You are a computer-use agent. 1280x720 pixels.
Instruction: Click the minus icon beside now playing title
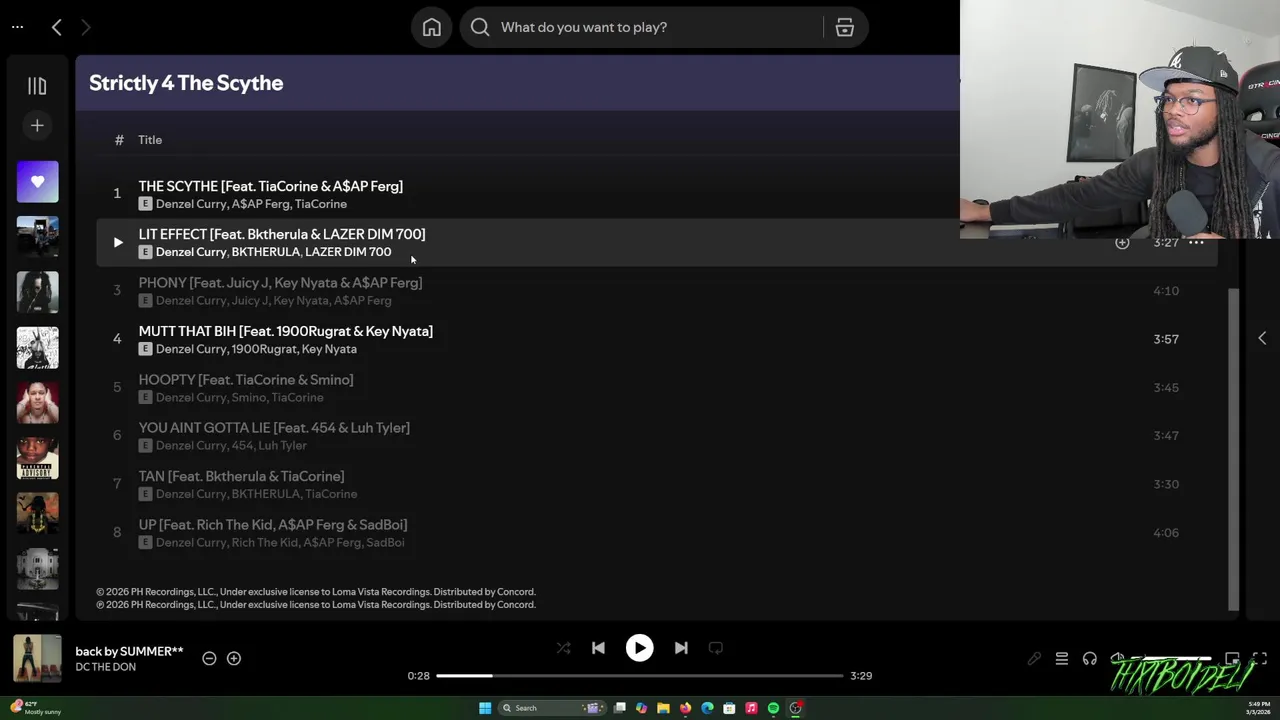click(209, 658)
